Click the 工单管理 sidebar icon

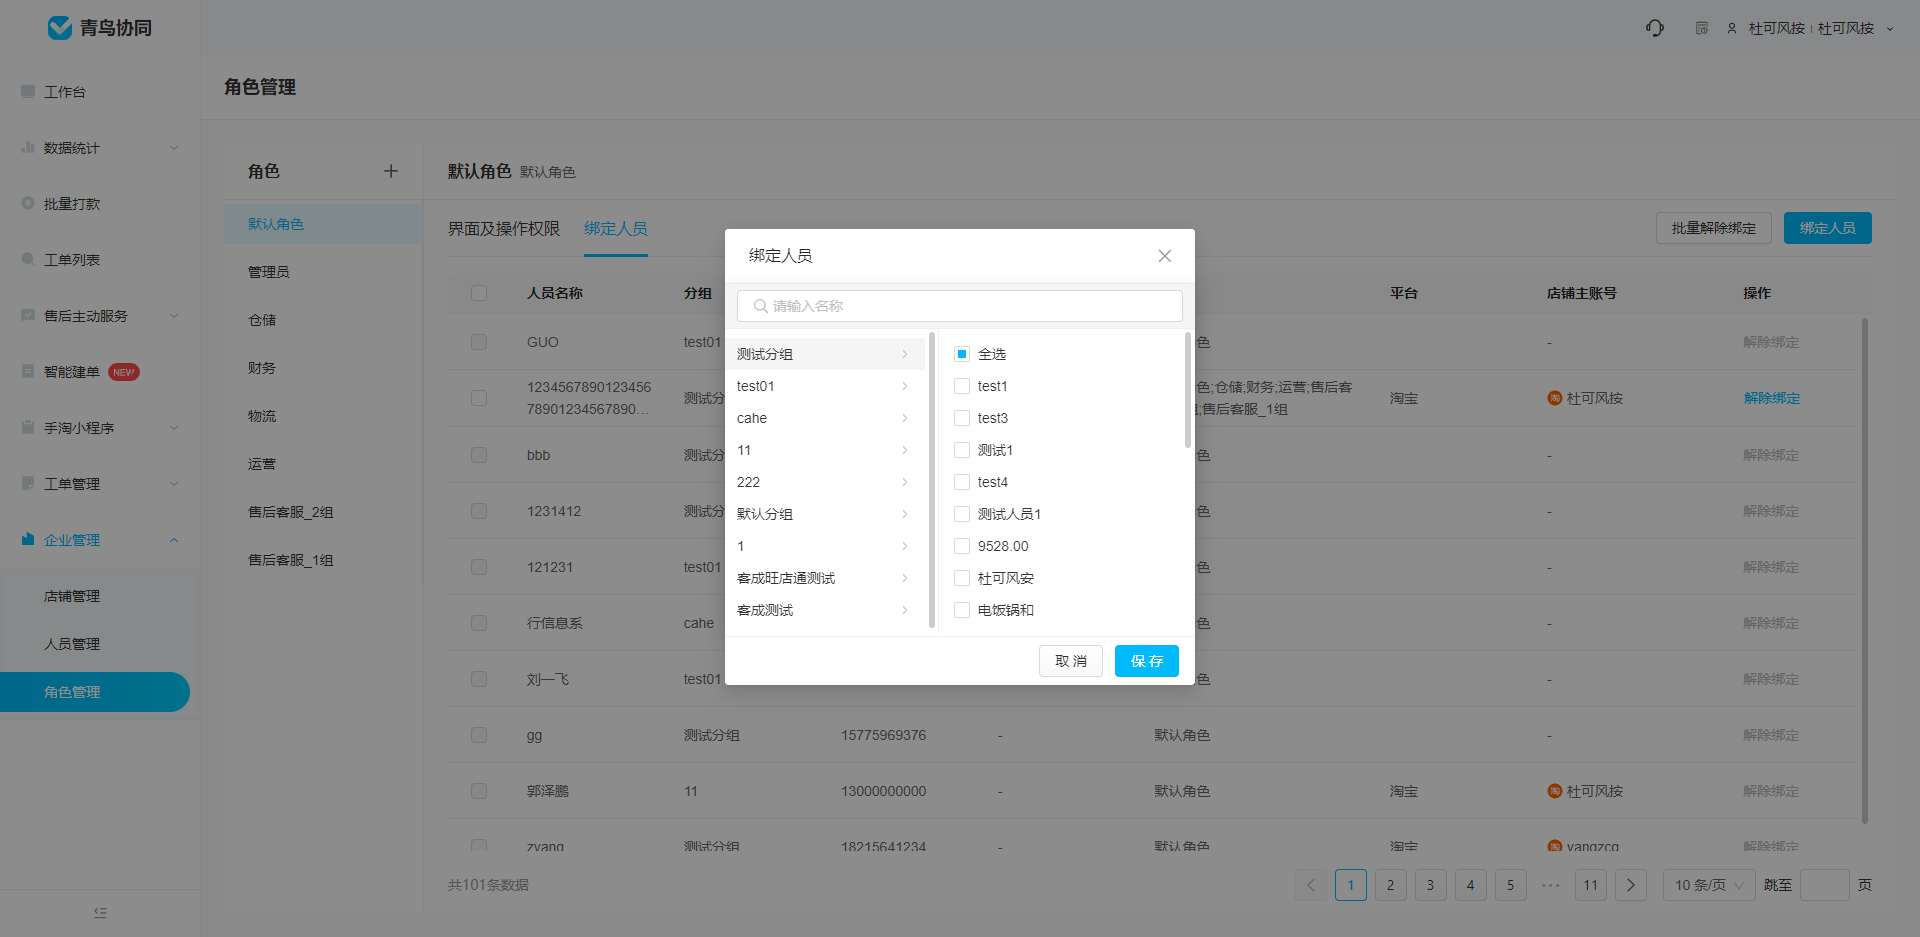(x=28, y=483)
